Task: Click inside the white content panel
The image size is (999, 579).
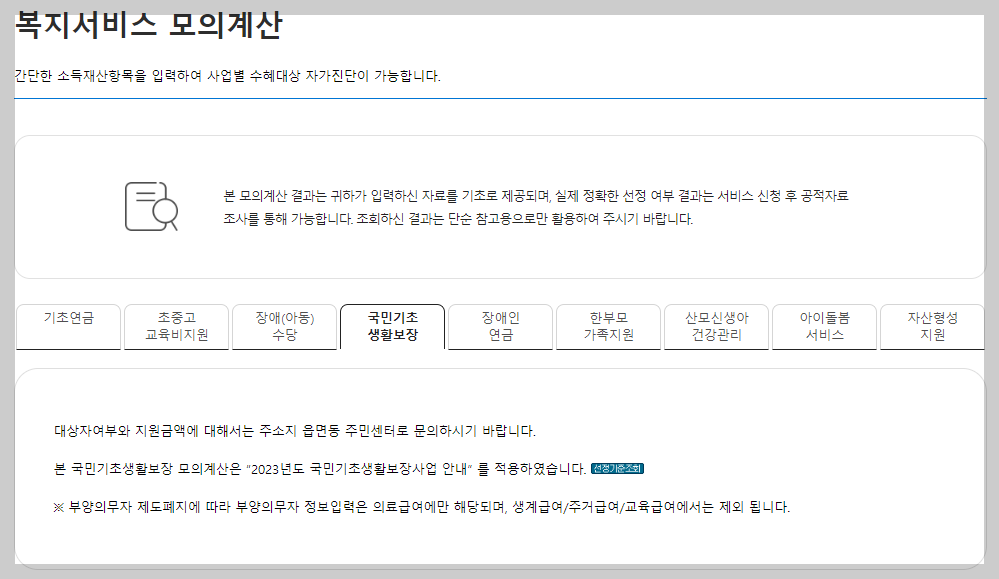Action: [x=500, y=550]
